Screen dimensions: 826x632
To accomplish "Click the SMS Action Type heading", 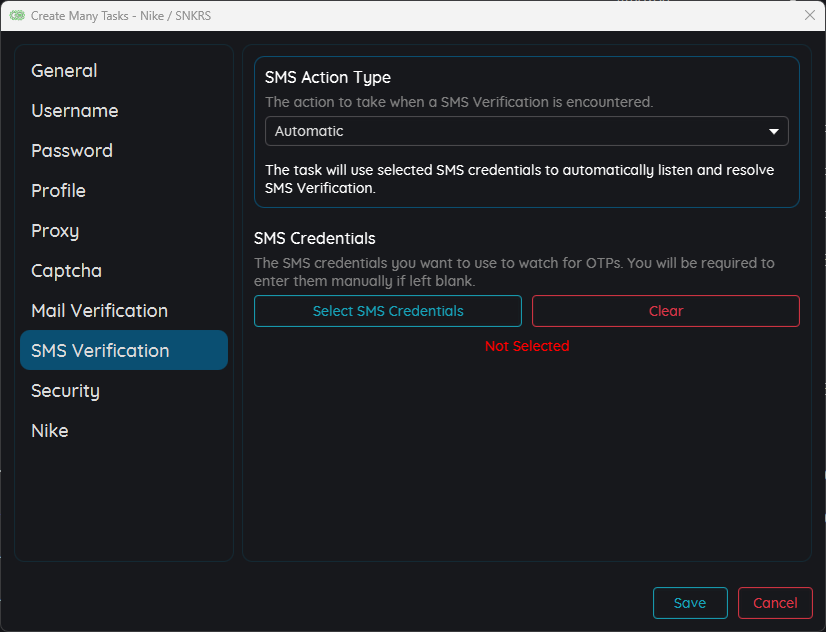I will [x=328, y=78].
